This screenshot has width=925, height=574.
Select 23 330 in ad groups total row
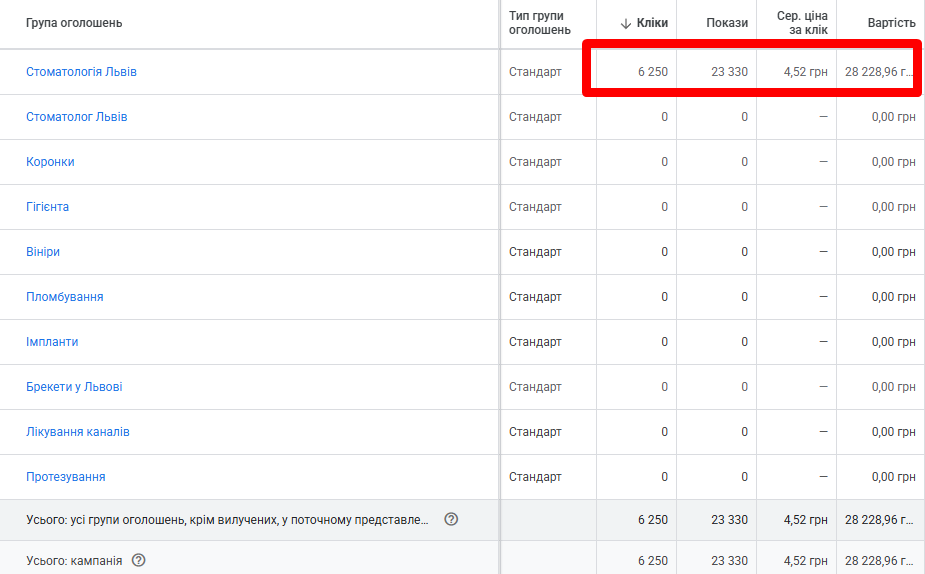[x=729, y=520]
